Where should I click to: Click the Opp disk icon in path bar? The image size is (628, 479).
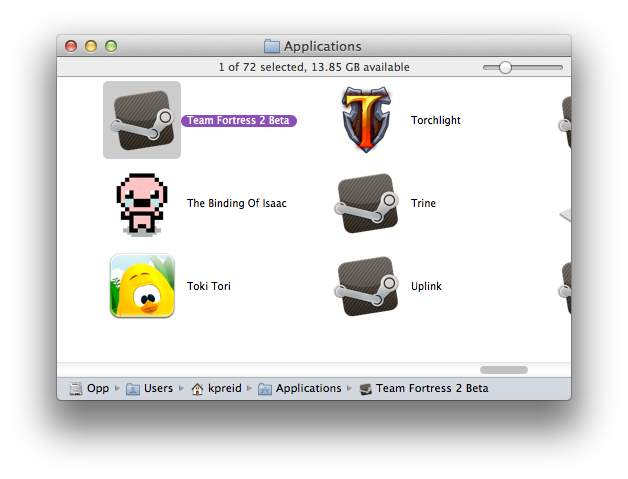point(76,388)
